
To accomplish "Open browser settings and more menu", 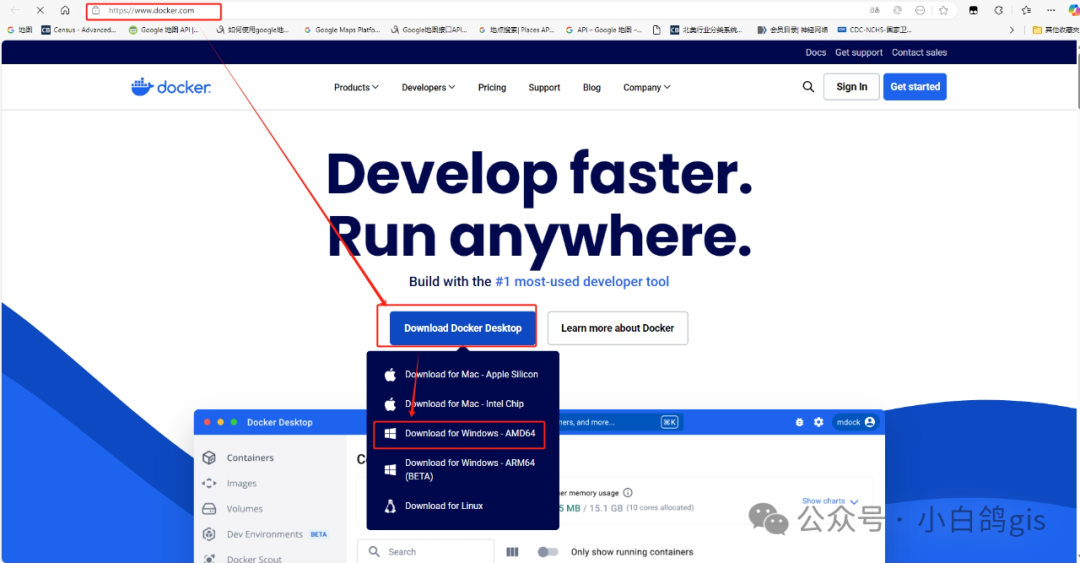I will point(1051,10).
